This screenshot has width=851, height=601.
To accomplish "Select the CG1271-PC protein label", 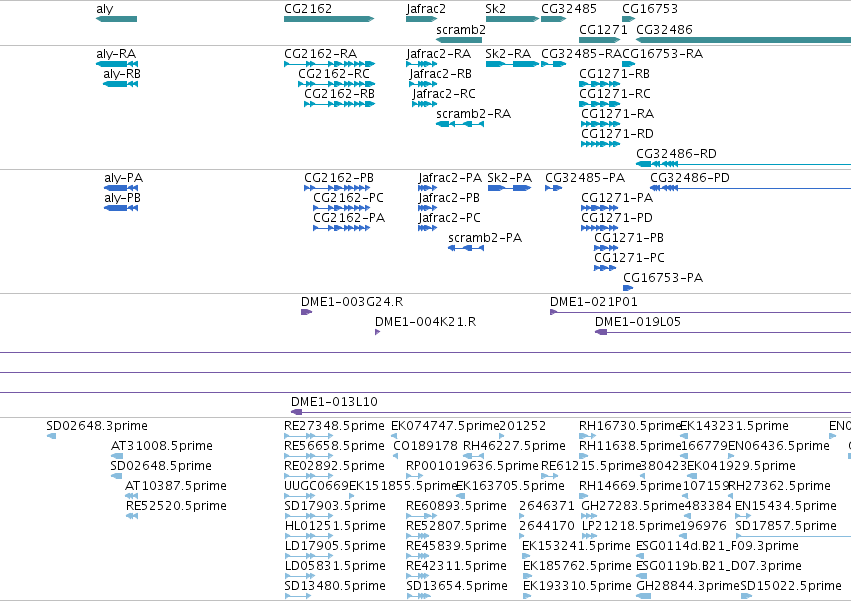I will coord(630,258).
